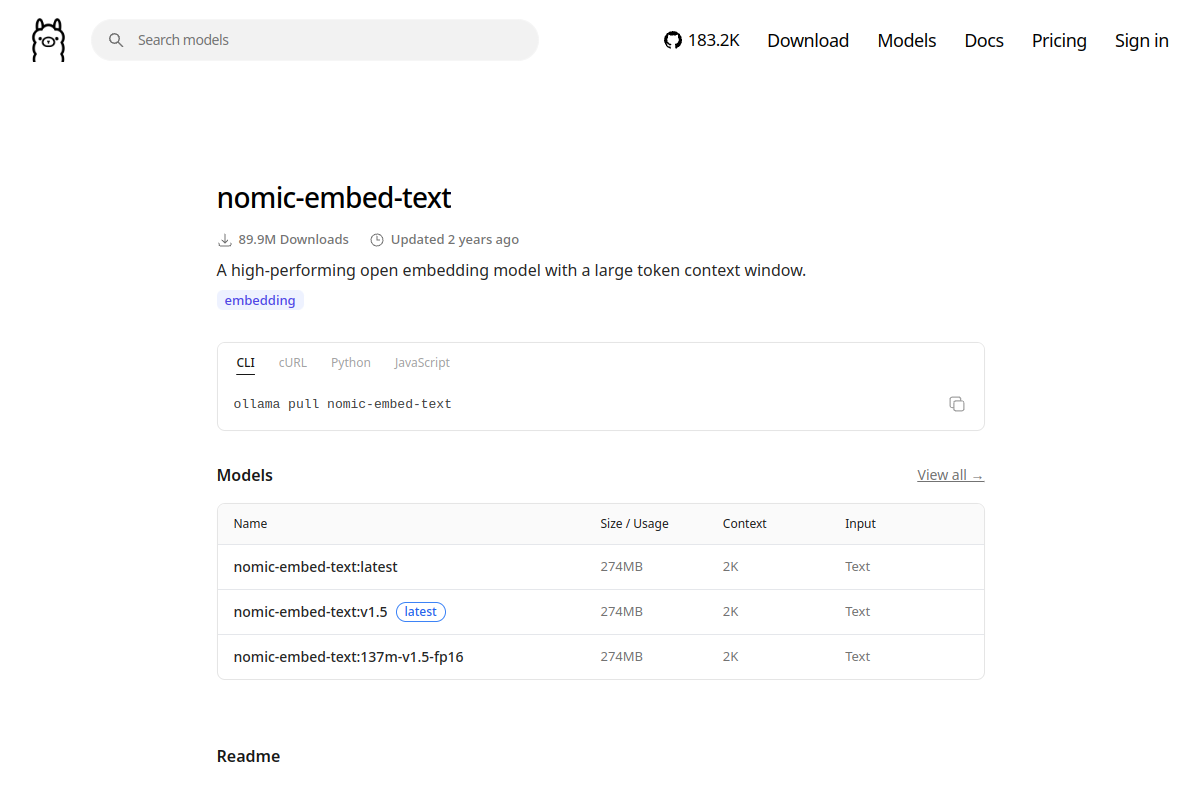Select the model description sentence

(x=511, y=270)
